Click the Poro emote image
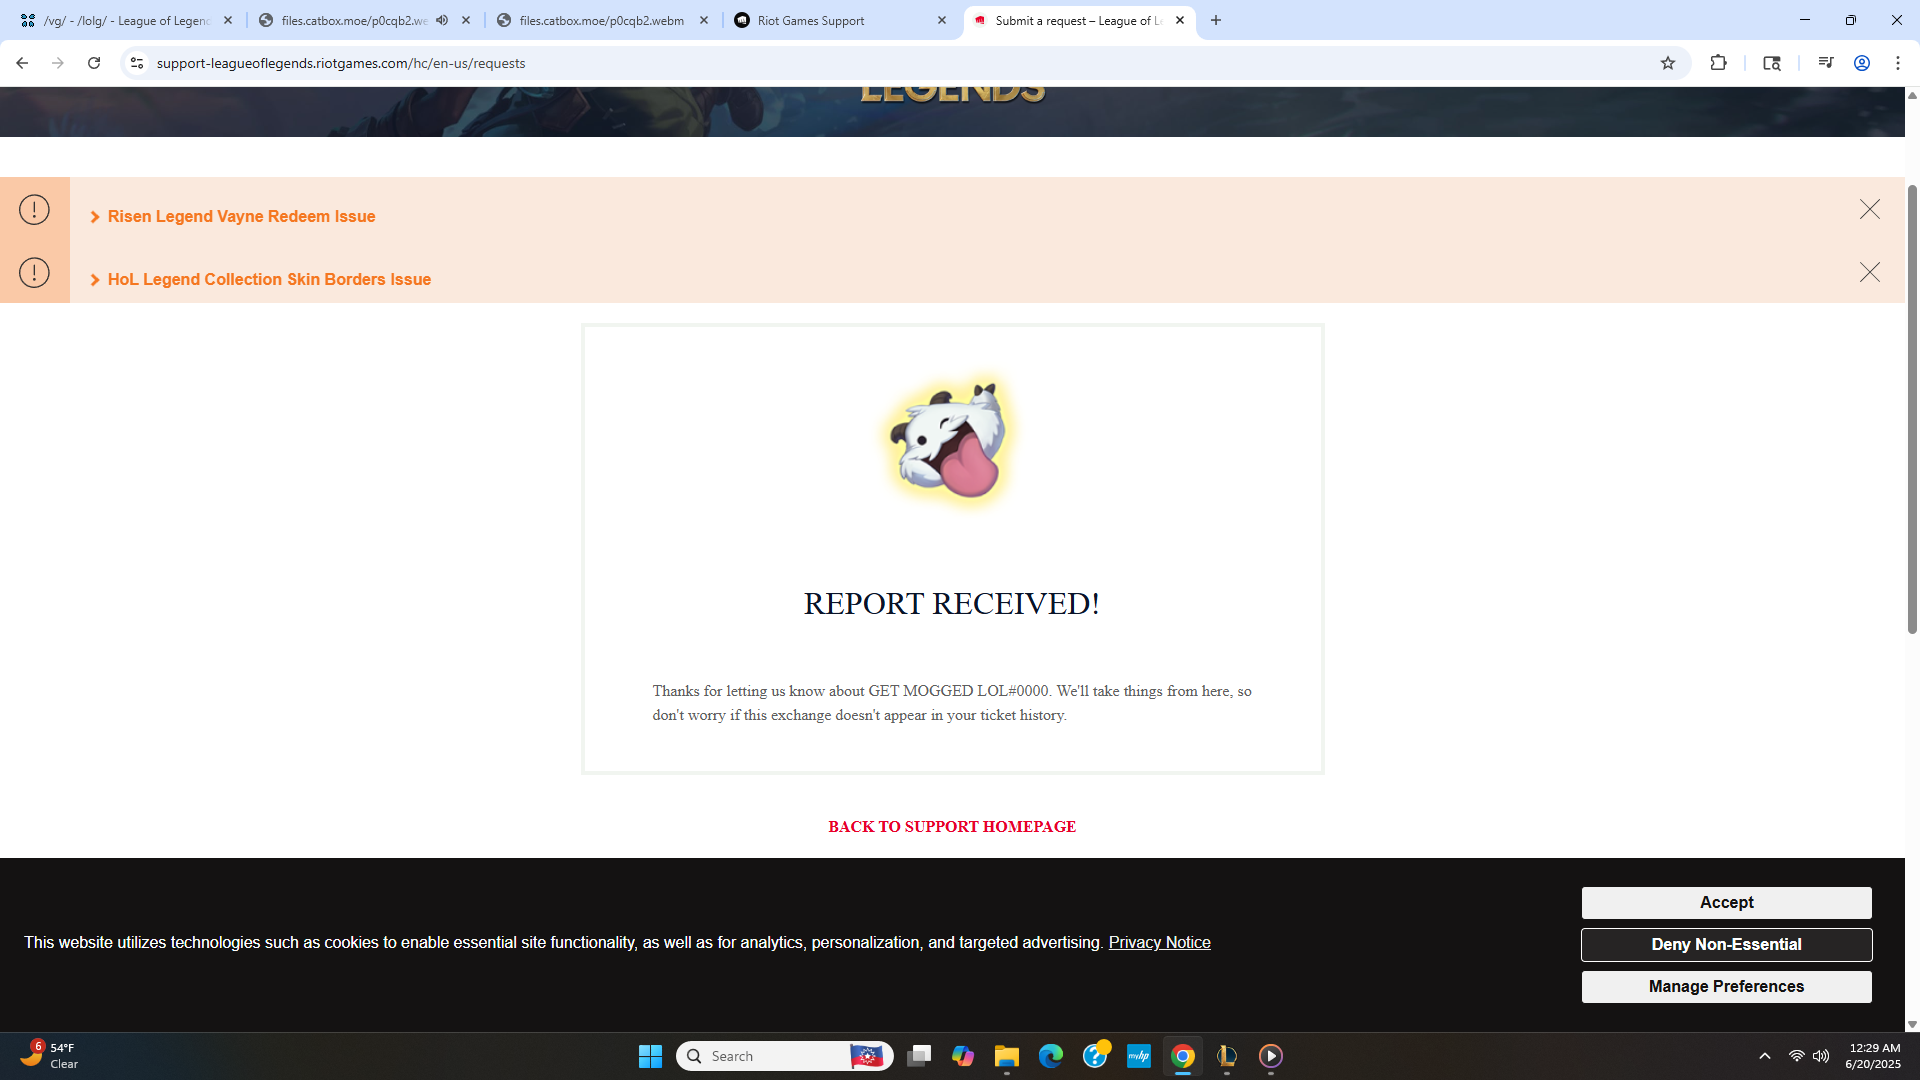This screenshot has width=1920, height=1080. (x=951, y=441)
